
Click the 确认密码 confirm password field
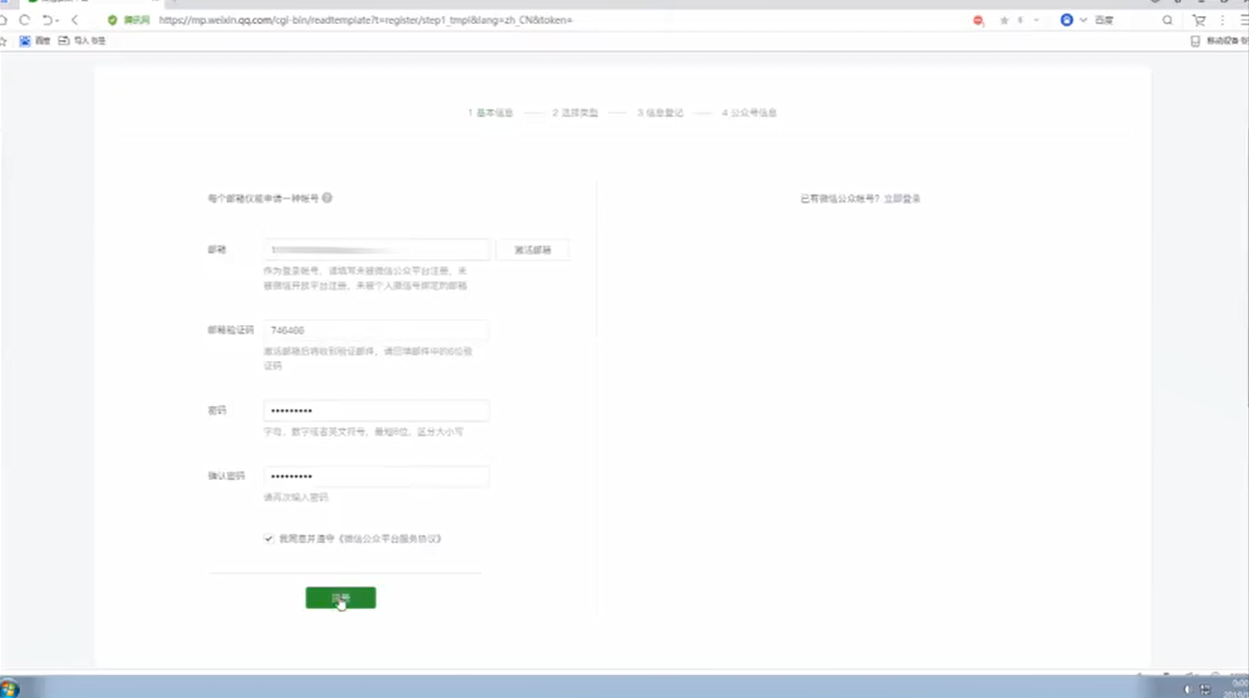376,477
